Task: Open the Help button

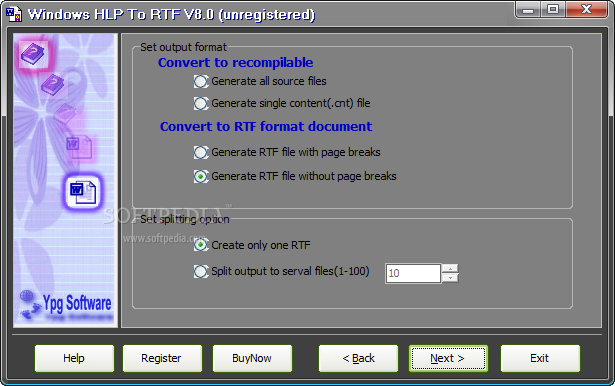Action: tap(74, 358)
